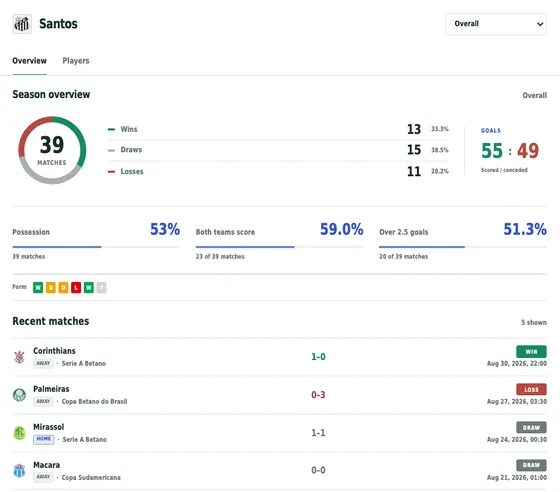Select the Wins legend row marker
The height and width of the screenshot is (492, 560).
click(x=111, y=129)
